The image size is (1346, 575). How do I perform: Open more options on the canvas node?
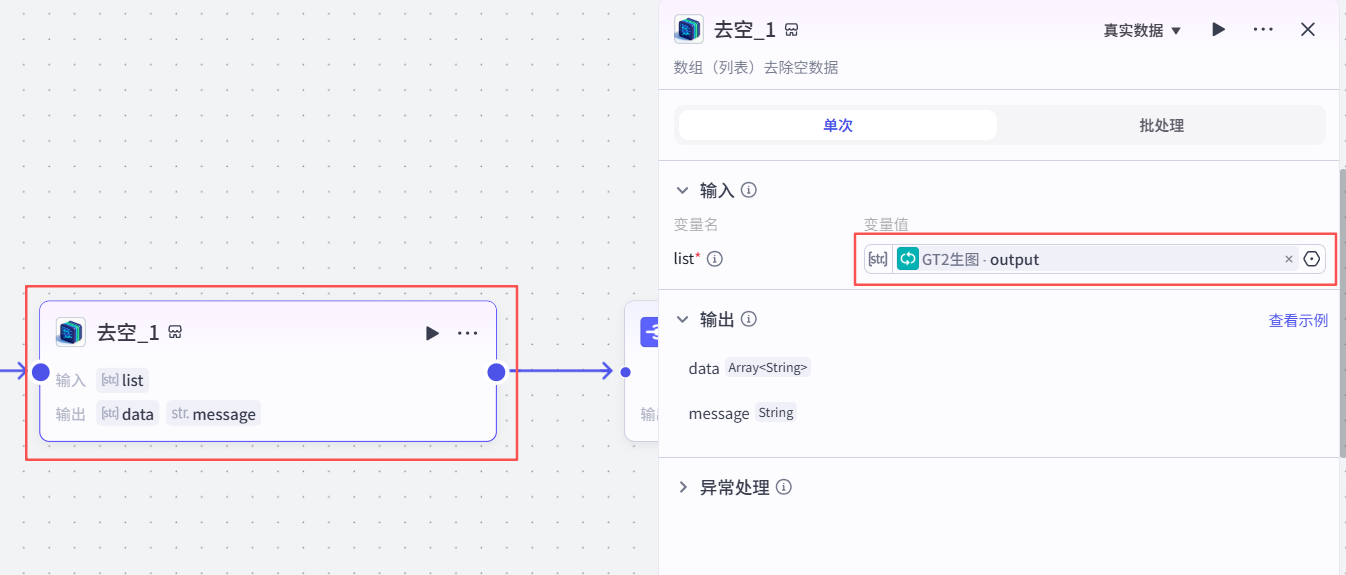pos(468,333)
